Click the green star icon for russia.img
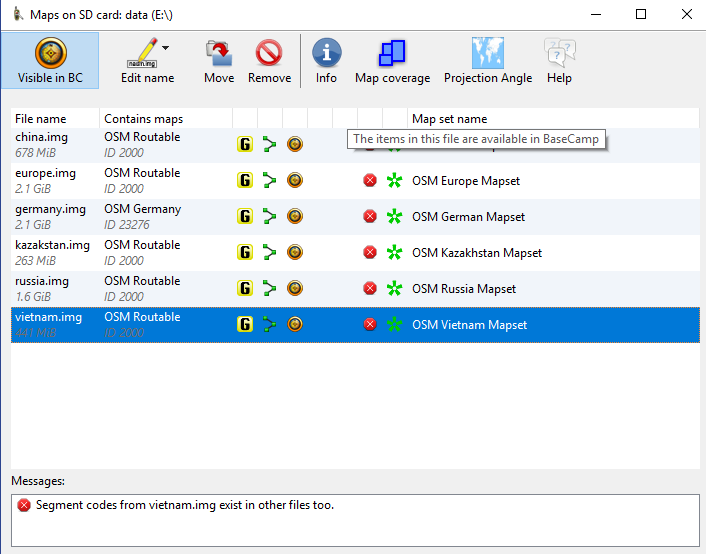Image resolution: width=706 pixels, height=554 pixels. click(394, 289)
